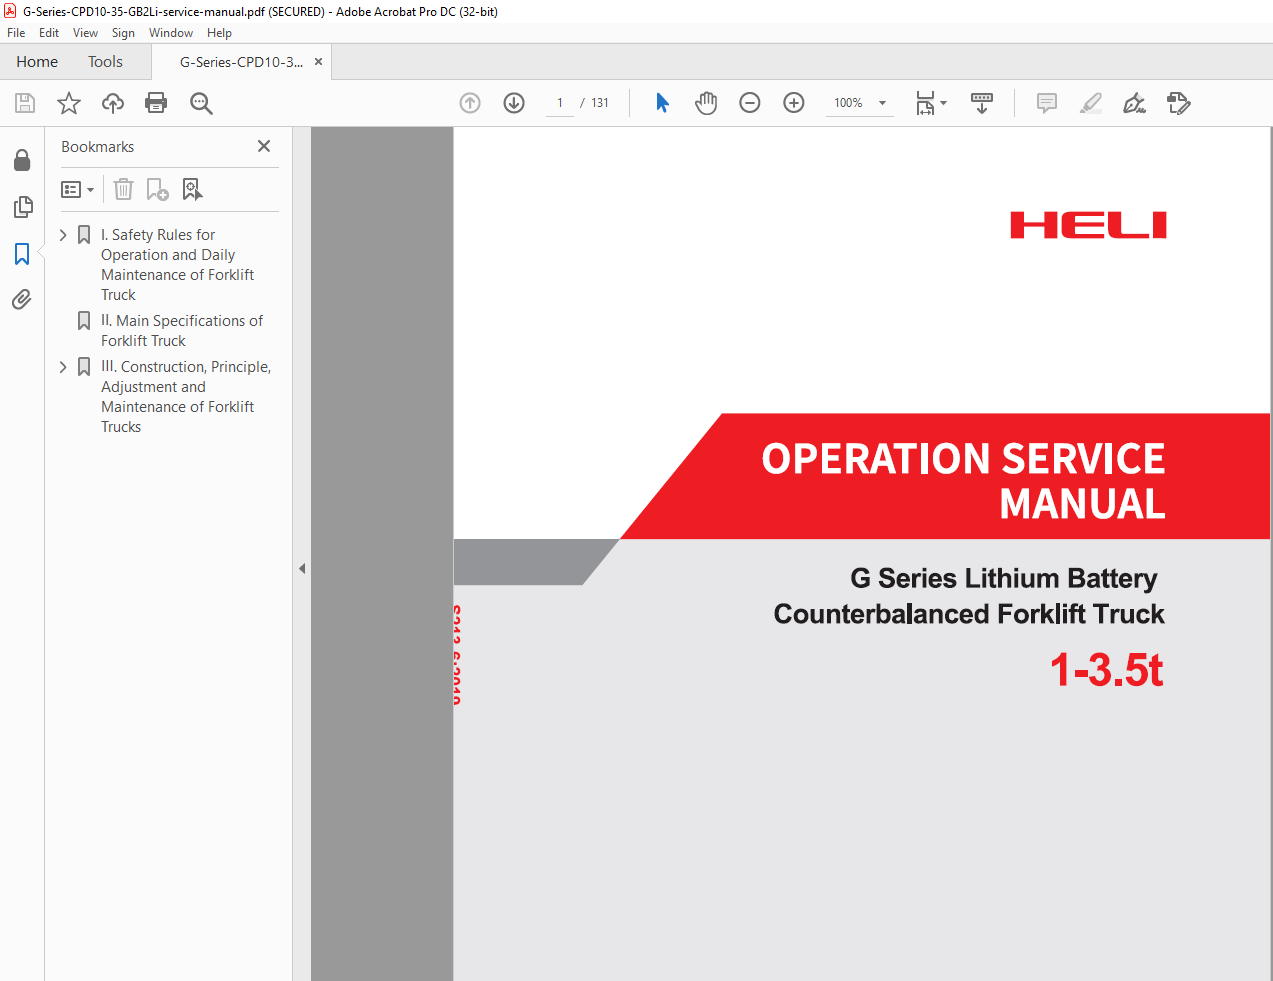This screenshot has height=981, width=1273.
Task: Open the Window menu
Action: 171,33
